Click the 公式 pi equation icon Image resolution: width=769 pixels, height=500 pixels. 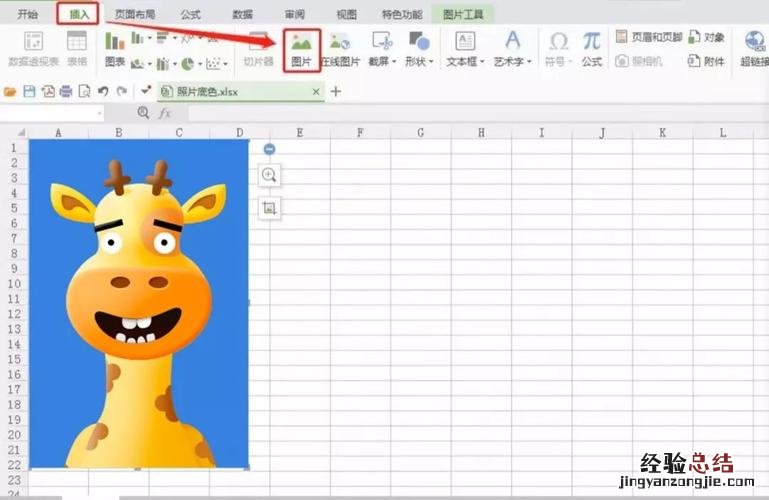pyautogui.click(x=592, y=47)
